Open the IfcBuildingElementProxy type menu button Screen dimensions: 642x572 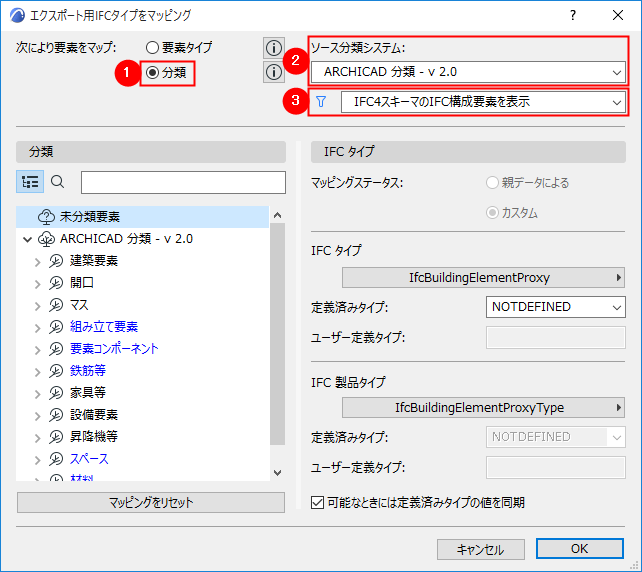[483, 278]
